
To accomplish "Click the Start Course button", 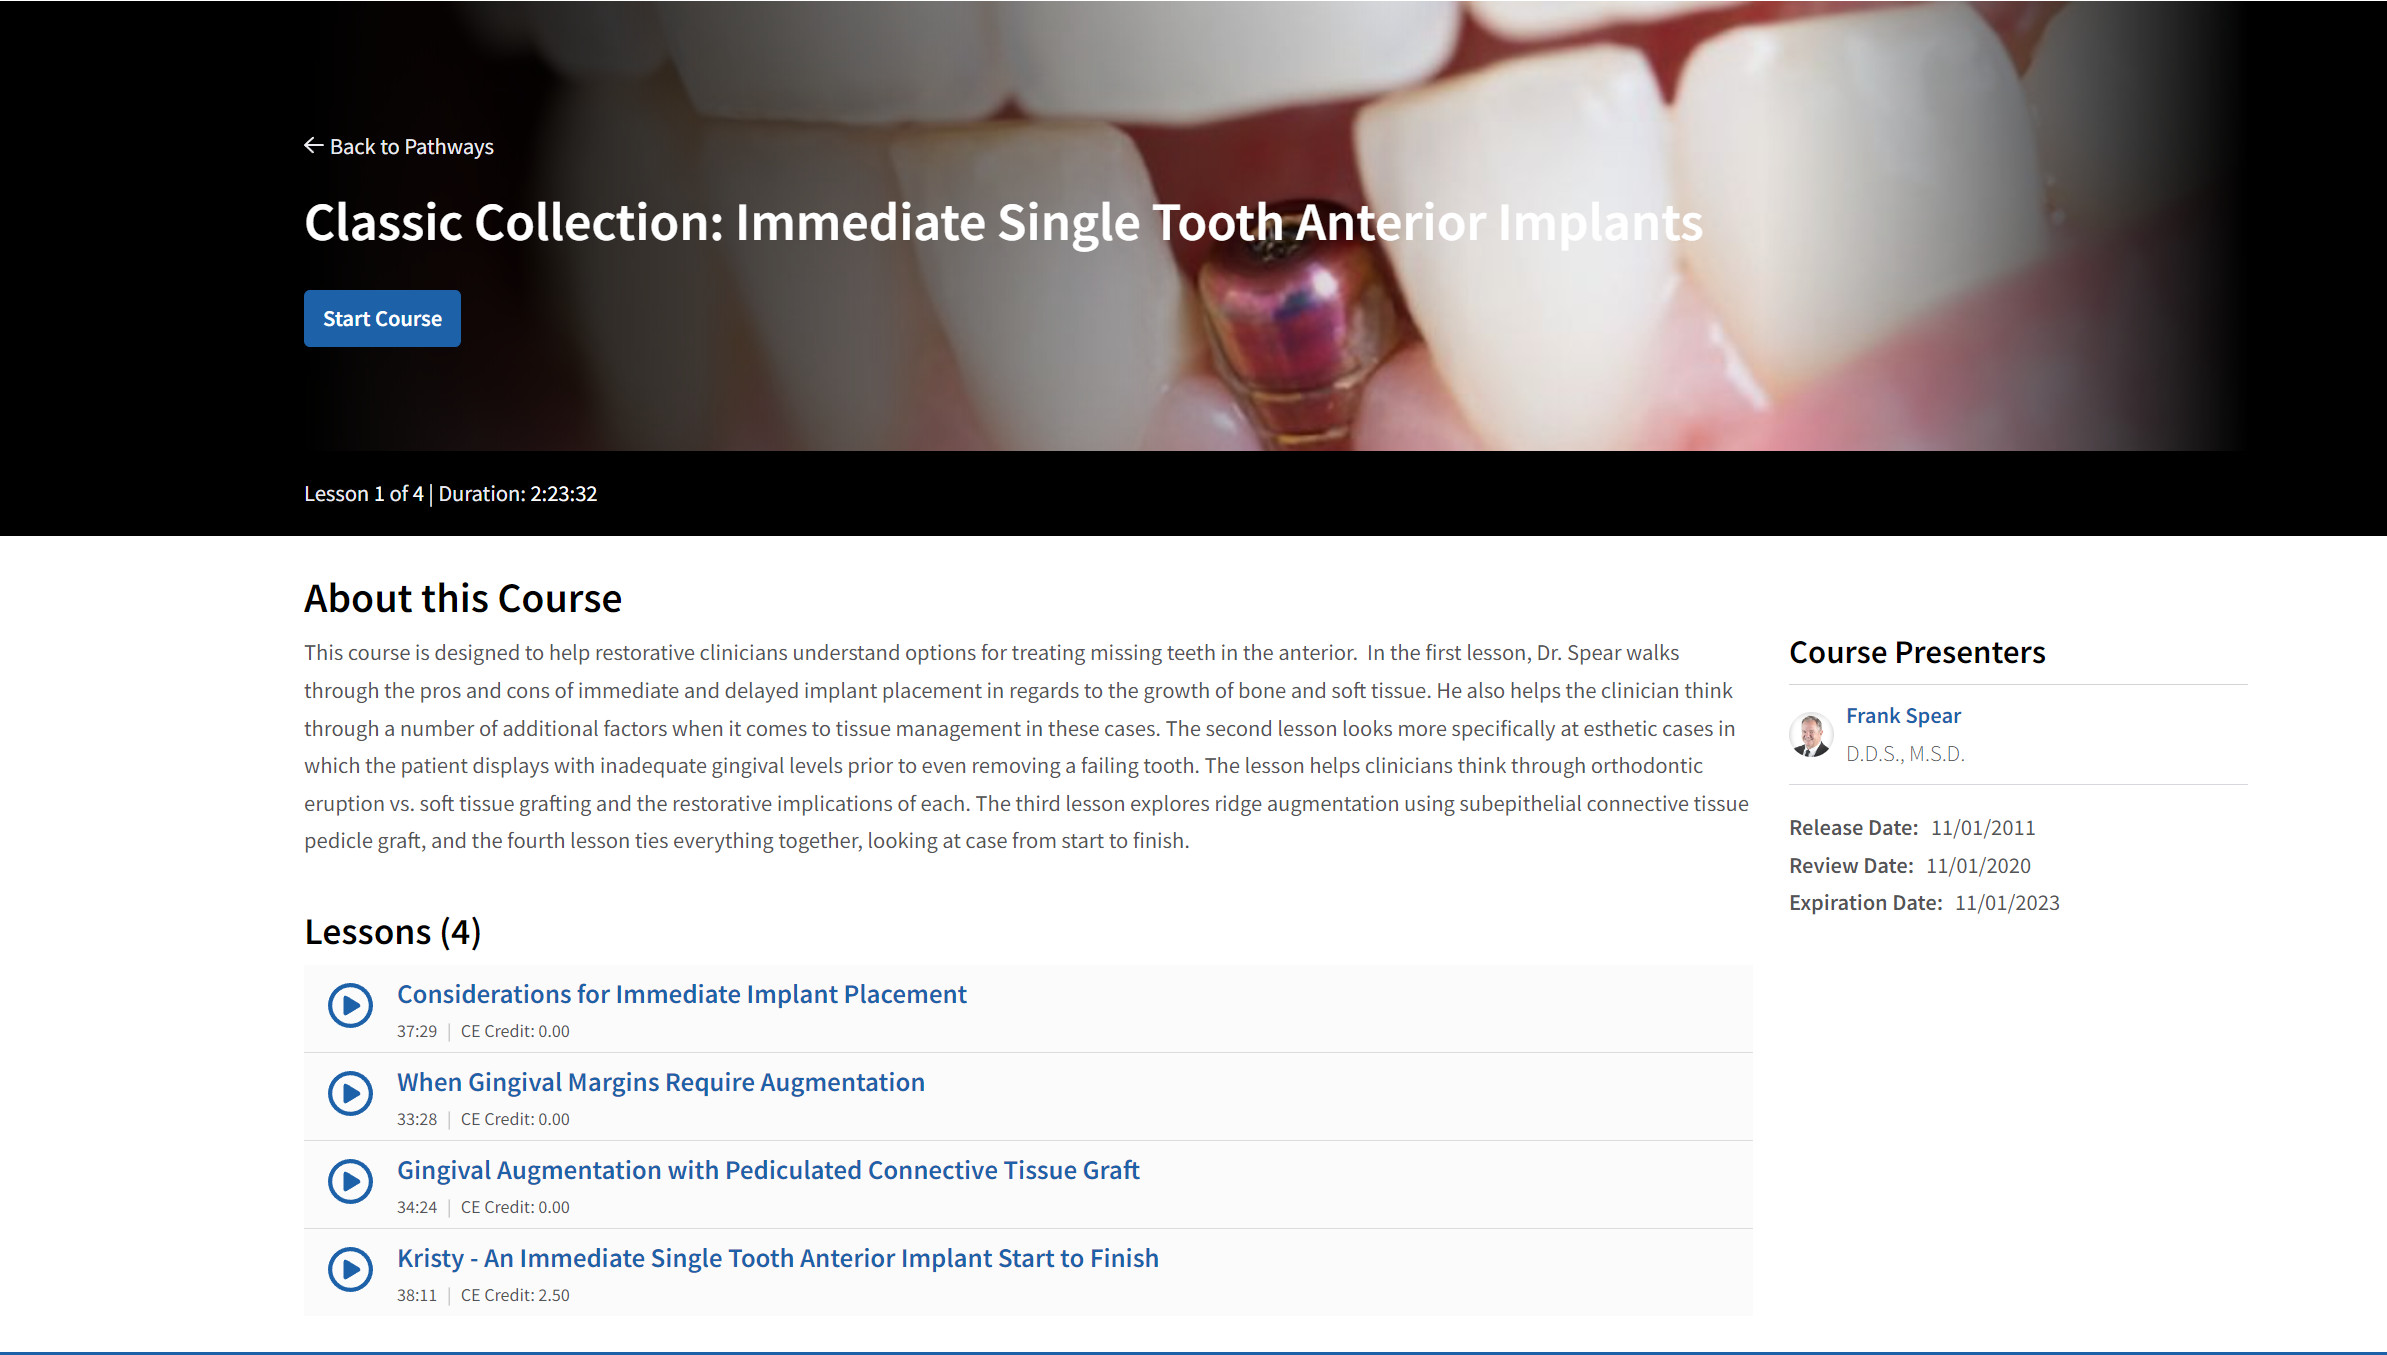I will point(382,319).
